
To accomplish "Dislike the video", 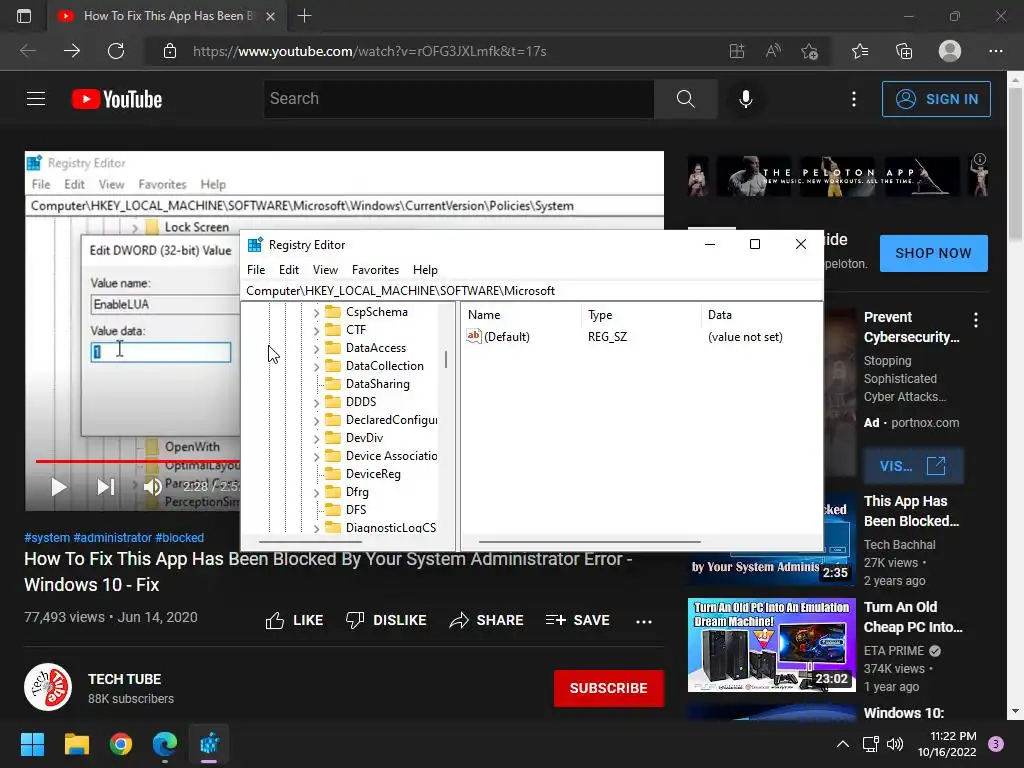I will [386, 620].
